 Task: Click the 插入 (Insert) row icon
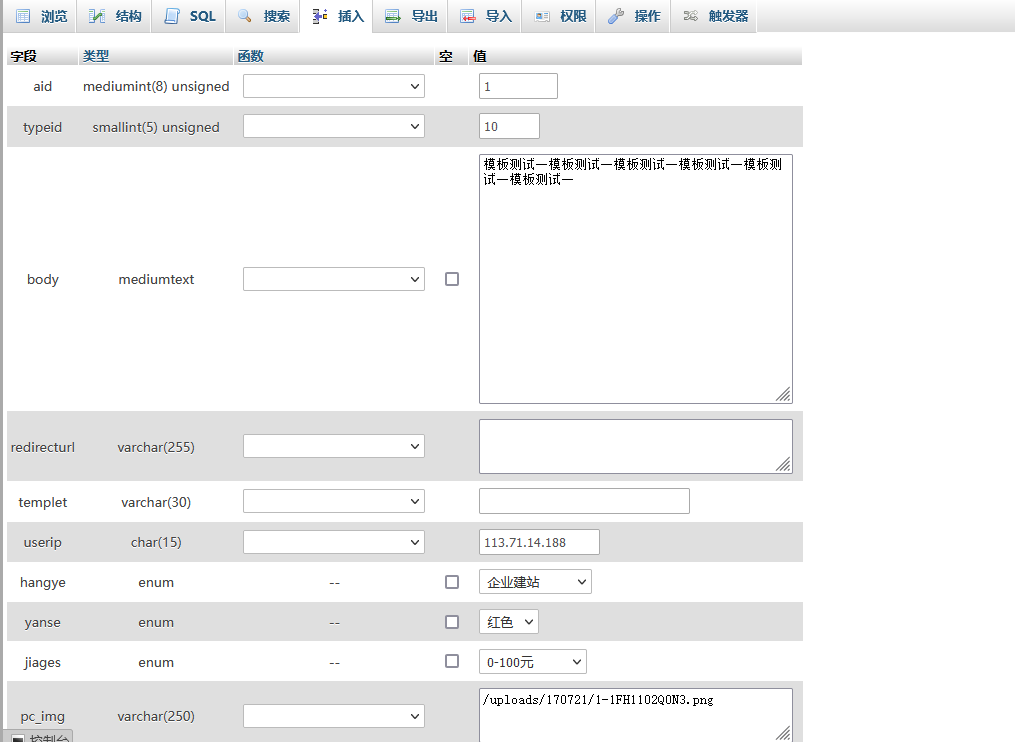tap(320, 16)
